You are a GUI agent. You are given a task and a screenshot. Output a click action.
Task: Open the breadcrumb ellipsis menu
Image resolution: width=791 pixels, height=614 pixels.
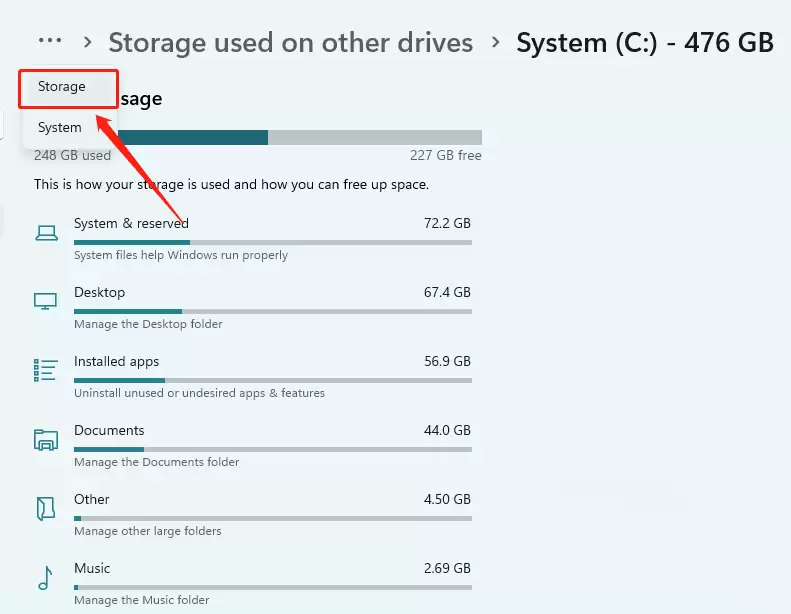click(x=50, y=40)
